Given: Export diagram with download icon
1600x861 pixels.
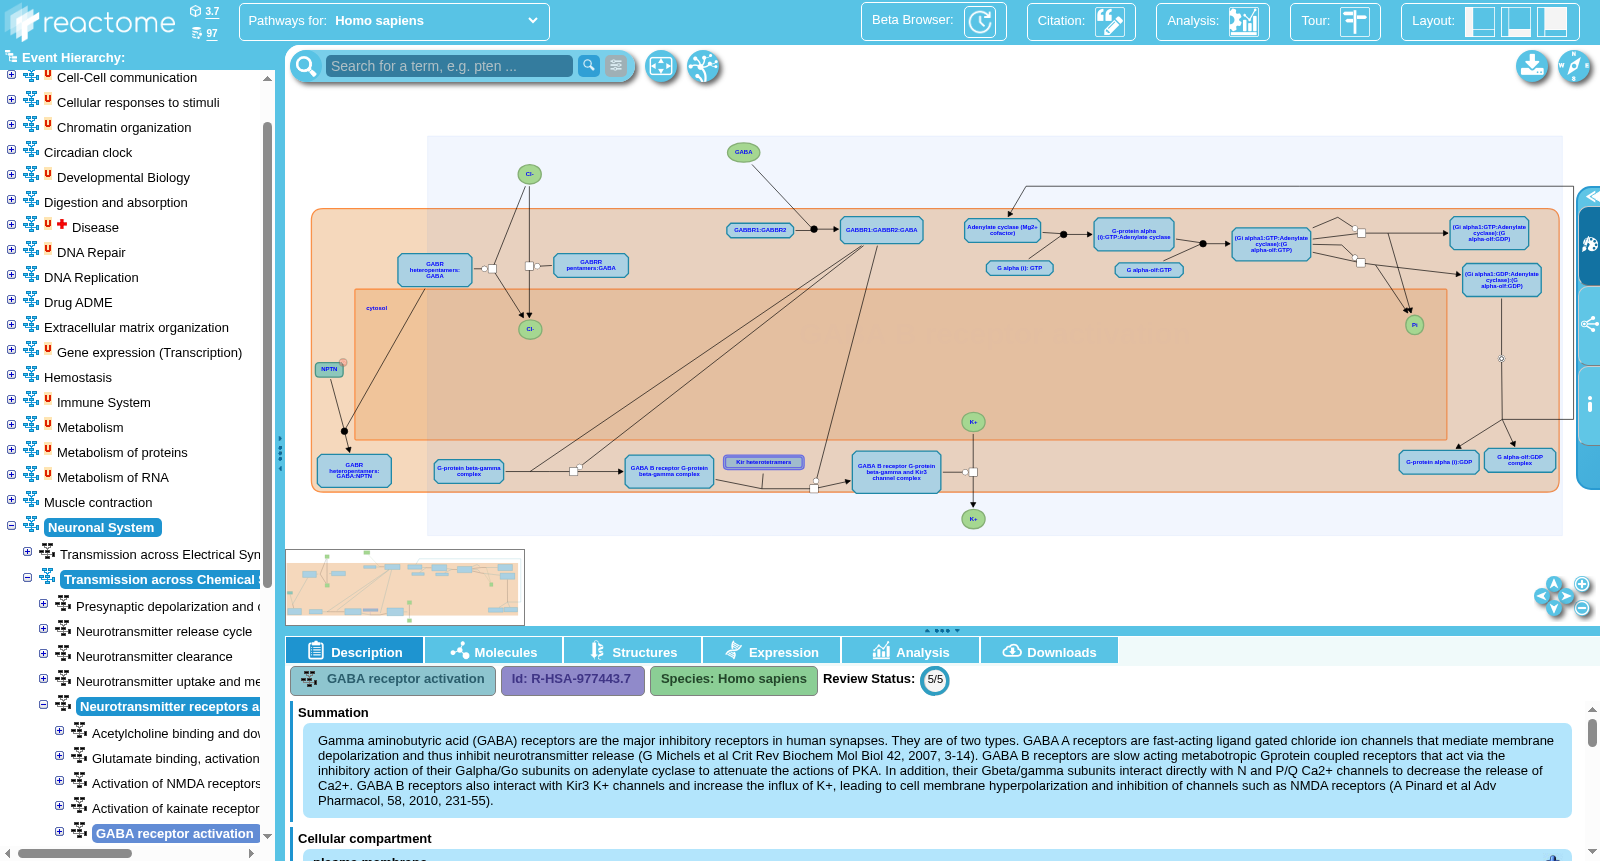Looking at the screenshot, I should pyautogui.click(x=1532, y=66).
